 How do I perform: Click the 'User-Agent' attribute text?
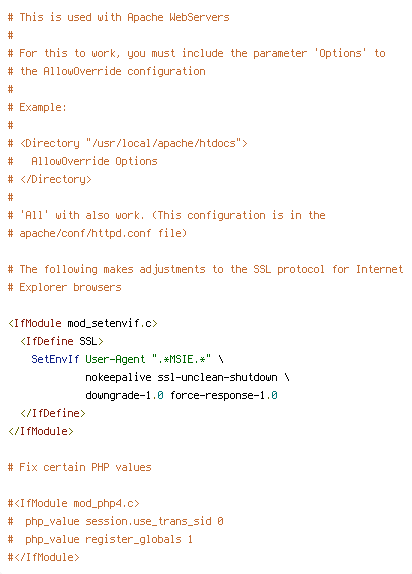point(115,359)
